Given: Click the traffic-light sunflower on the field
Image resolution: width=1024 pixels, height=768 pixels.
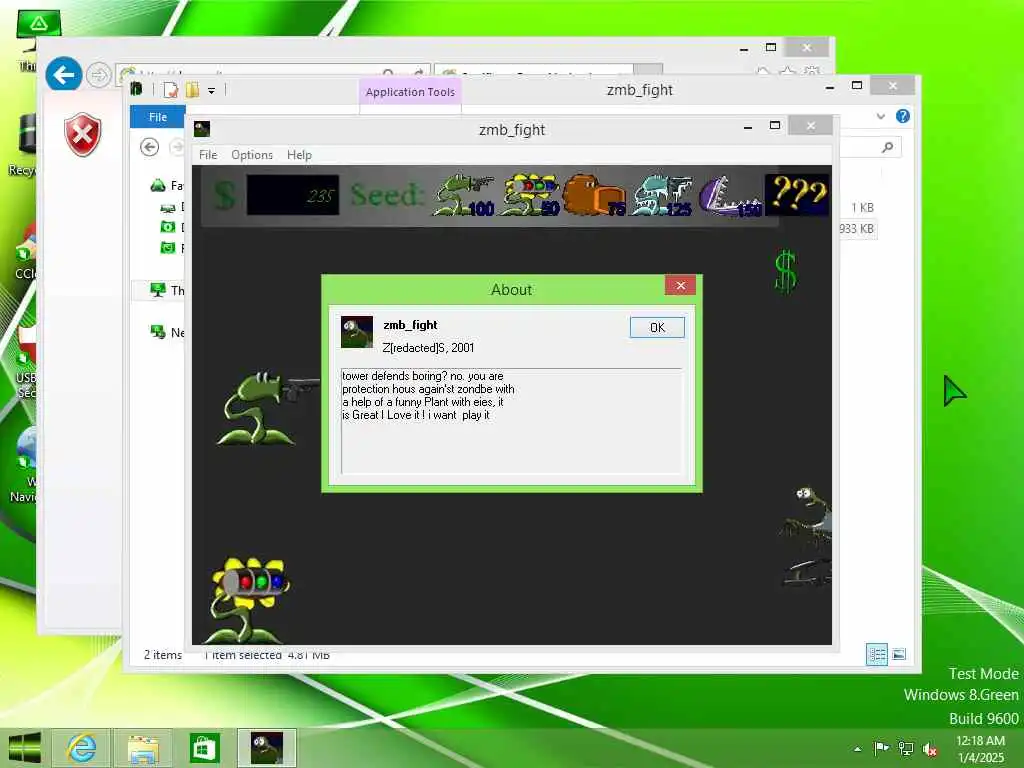Looking at the screenshot, I should (248, 600).
